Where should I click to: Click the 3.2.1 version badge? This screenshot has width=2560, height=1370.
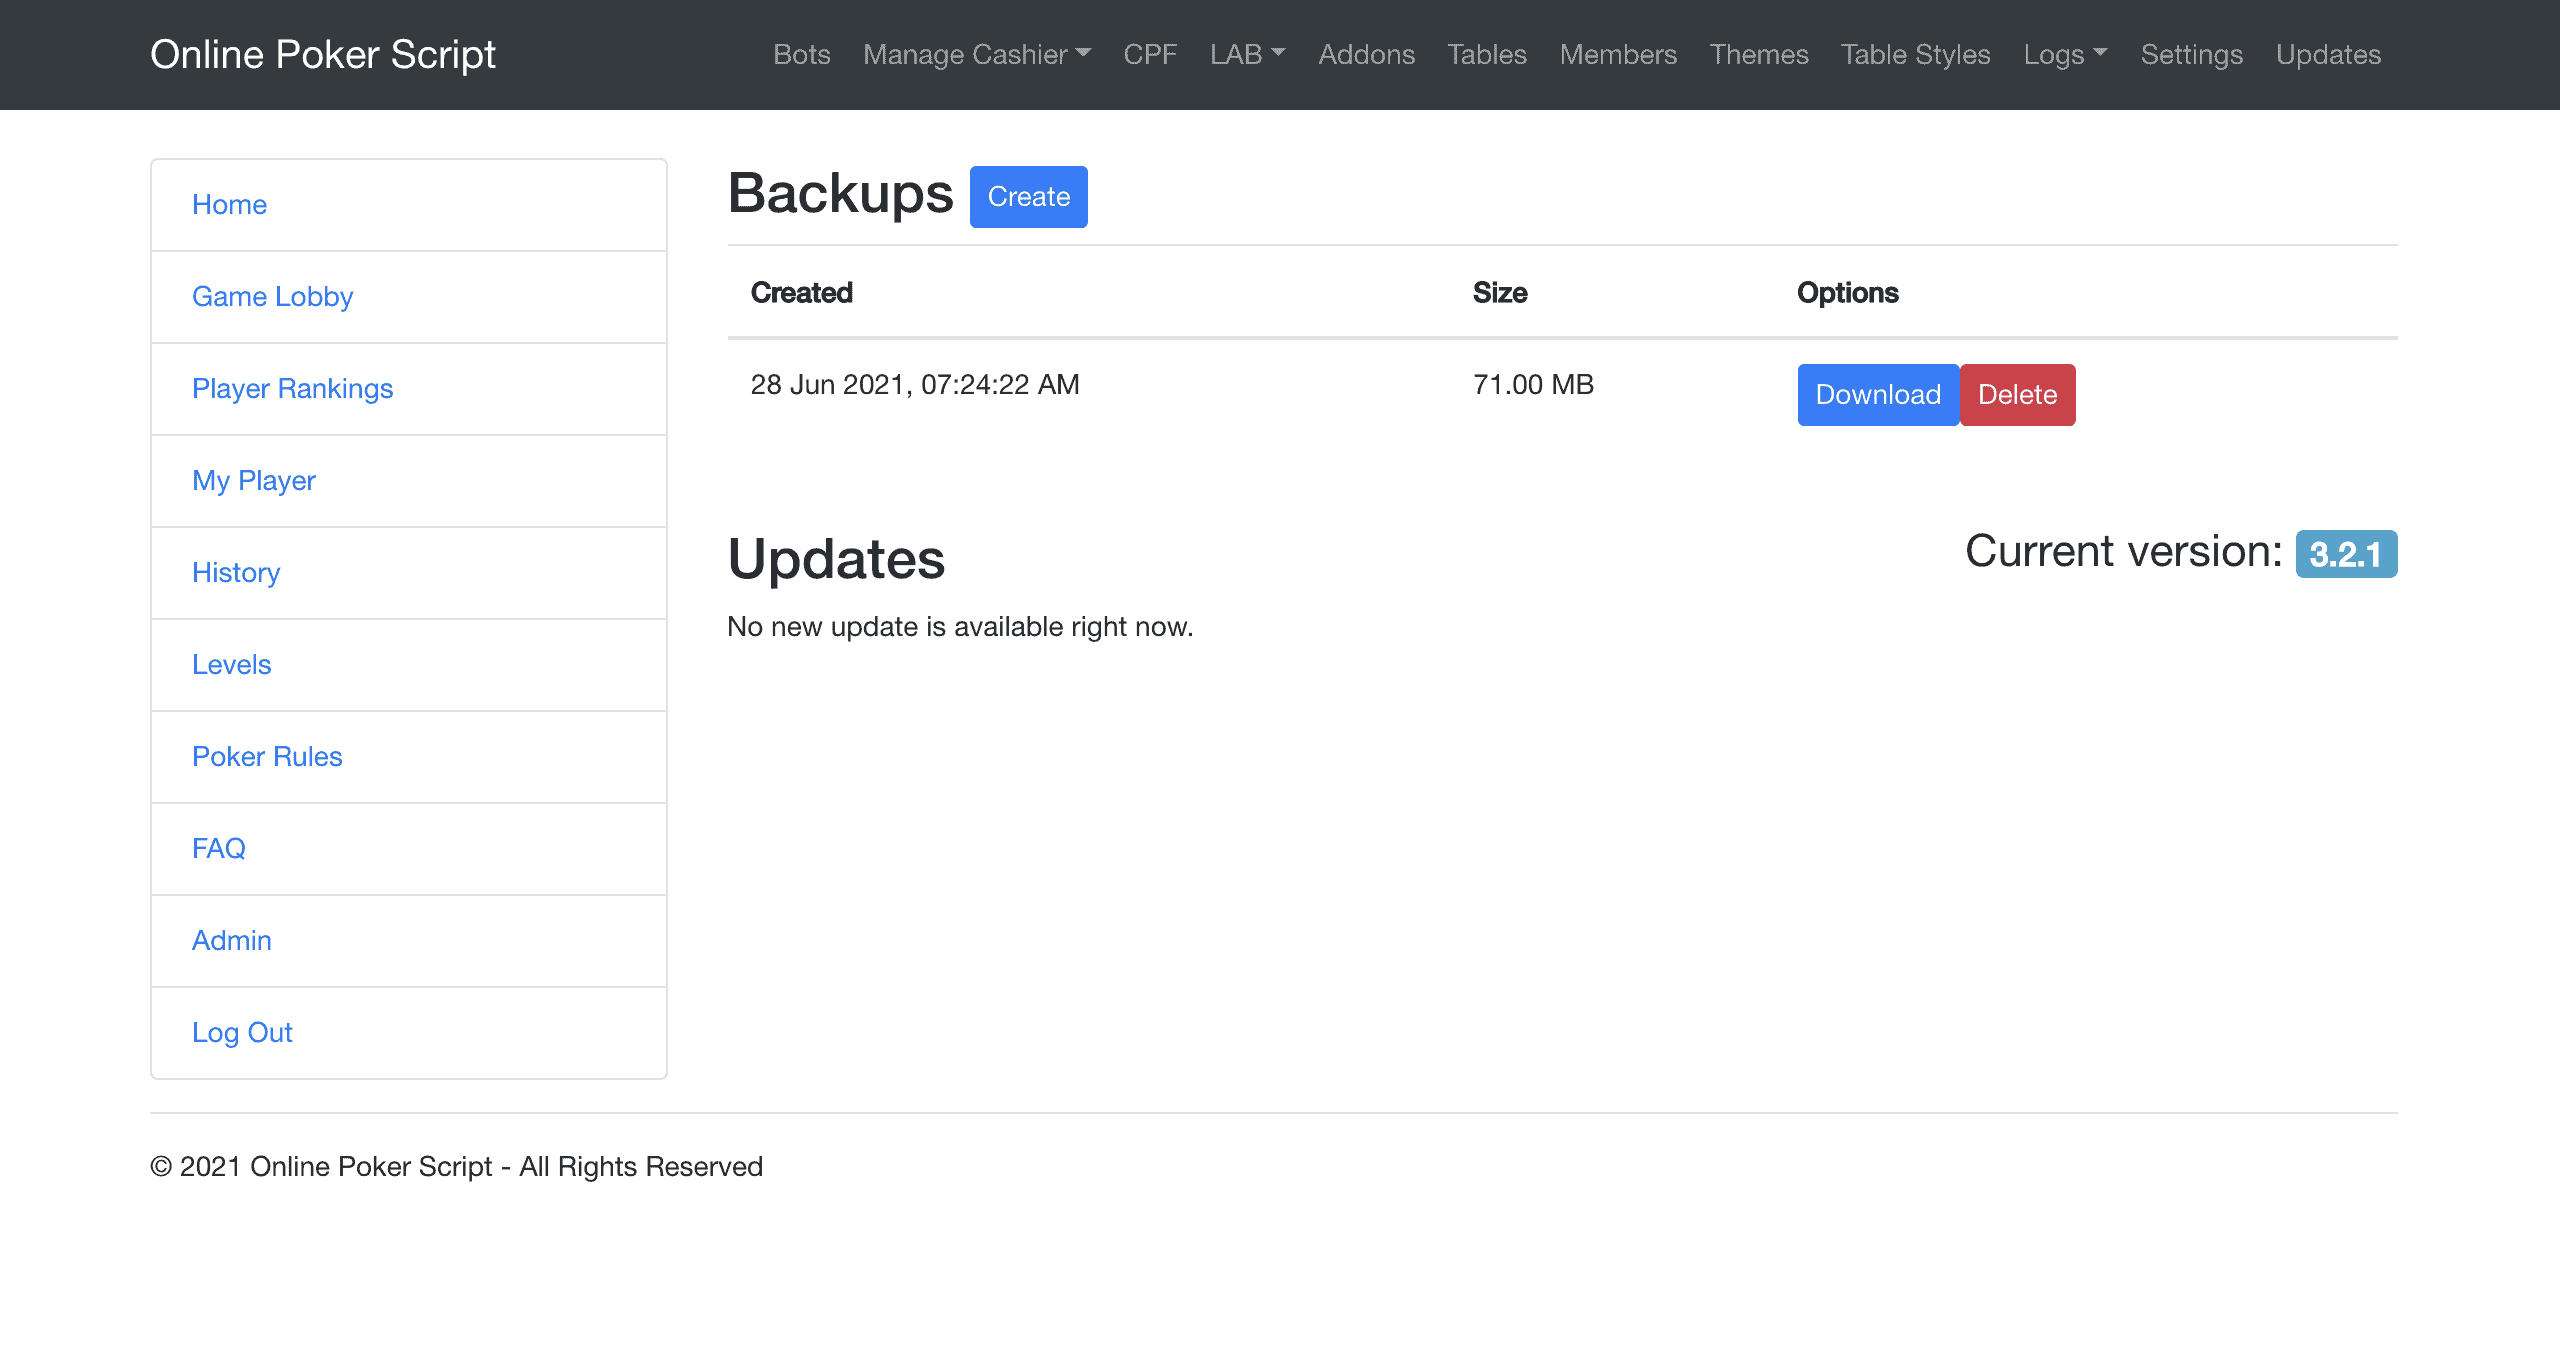tap(2345, 554)
